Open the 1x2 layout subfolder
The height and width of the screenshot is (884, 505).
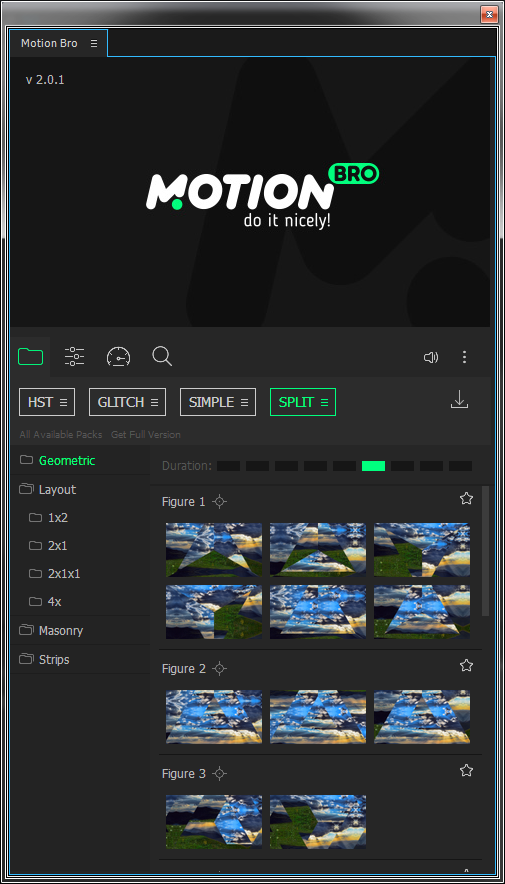coord(80,518)
